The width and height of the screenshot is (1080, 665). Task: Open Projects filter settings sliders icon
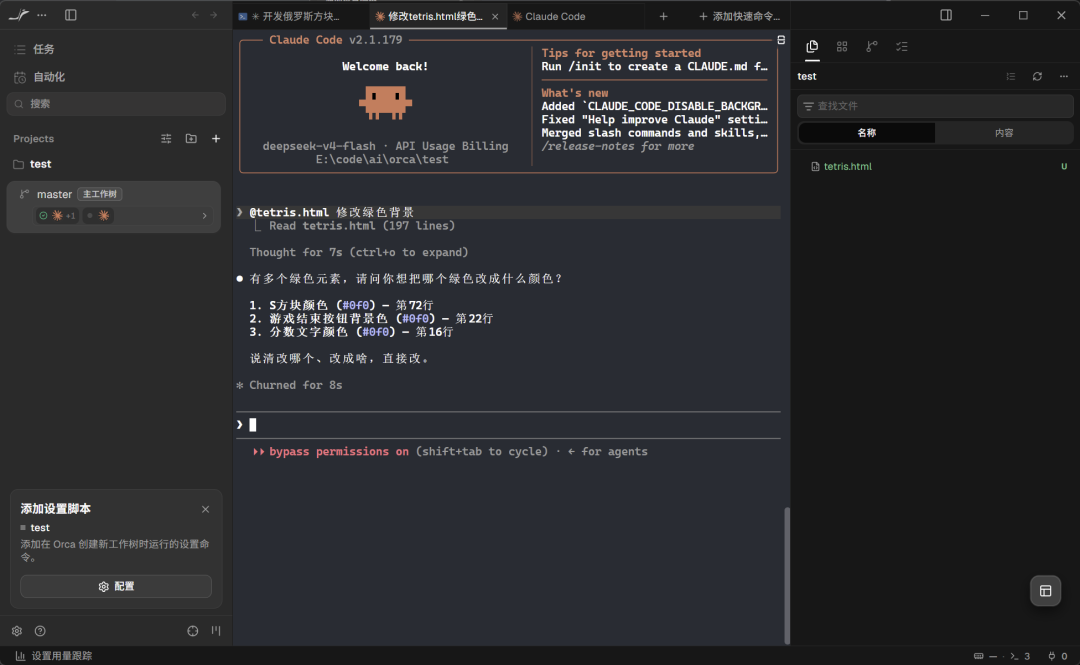point(166,139)
